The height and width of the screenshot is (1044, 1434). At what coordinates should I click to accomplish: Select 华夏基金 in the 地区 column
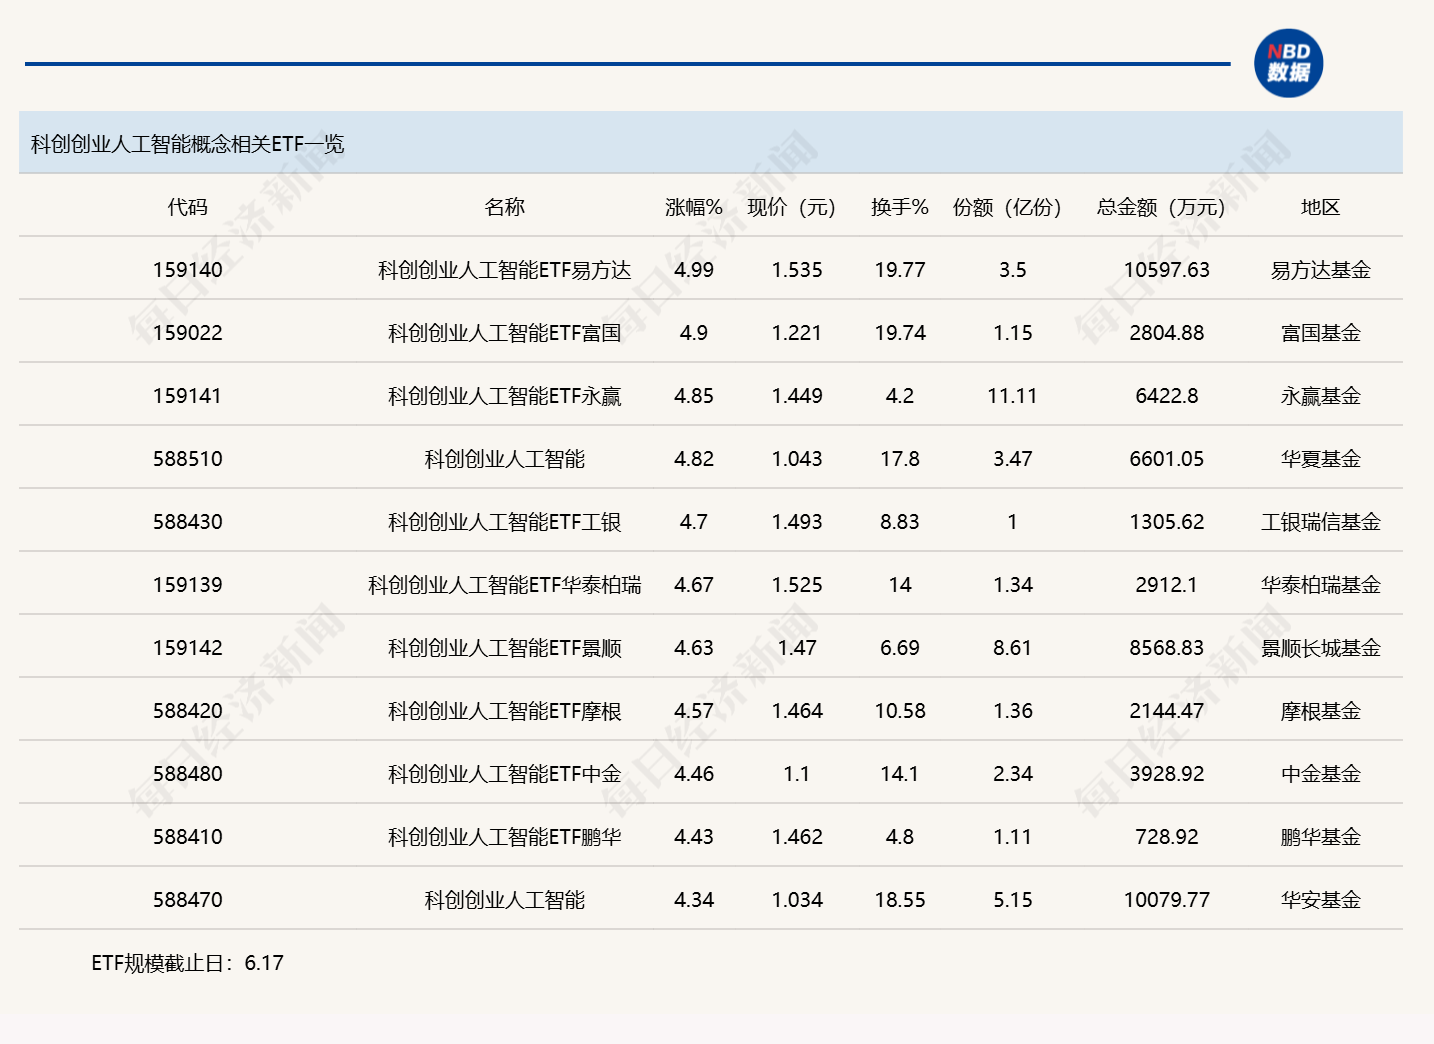[1321, 459]
